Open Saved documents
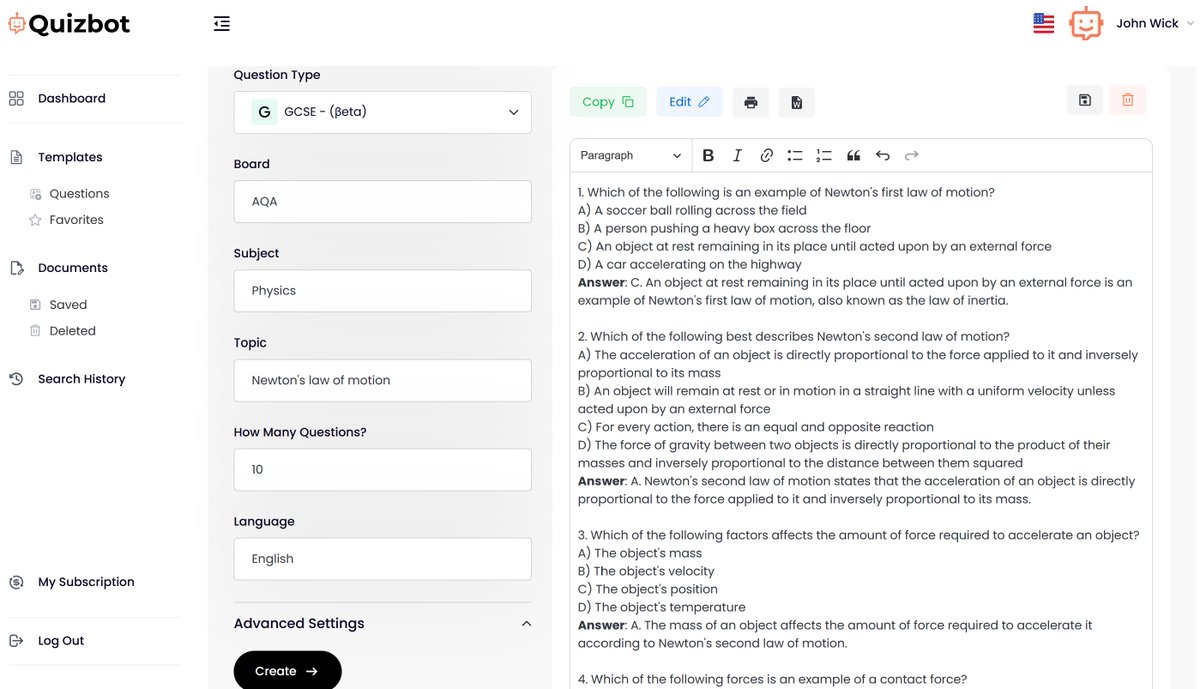The image size is (1200, 689). pyautogui.click(x=68, y=305)
